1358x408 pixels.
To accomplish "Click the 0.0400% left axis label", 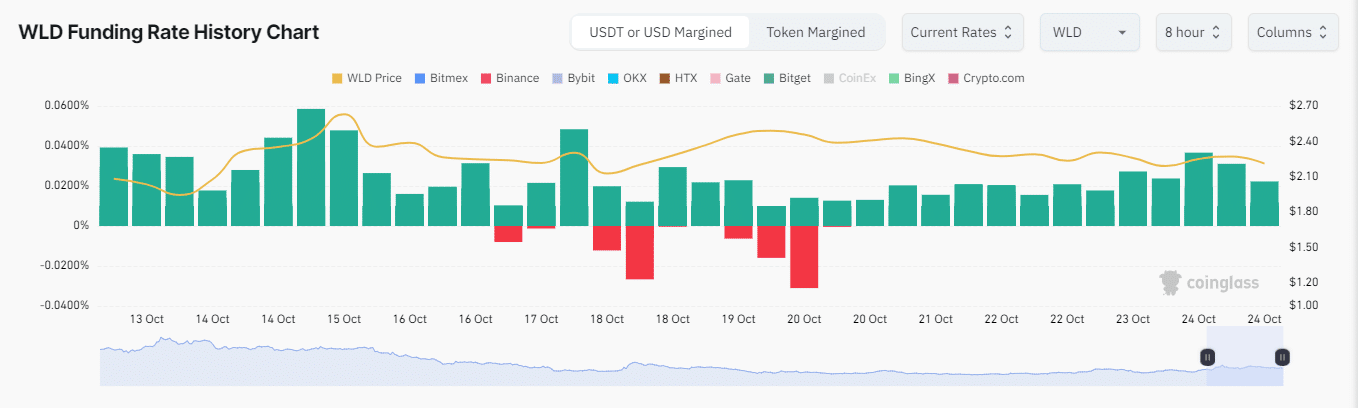I will 67,146.
